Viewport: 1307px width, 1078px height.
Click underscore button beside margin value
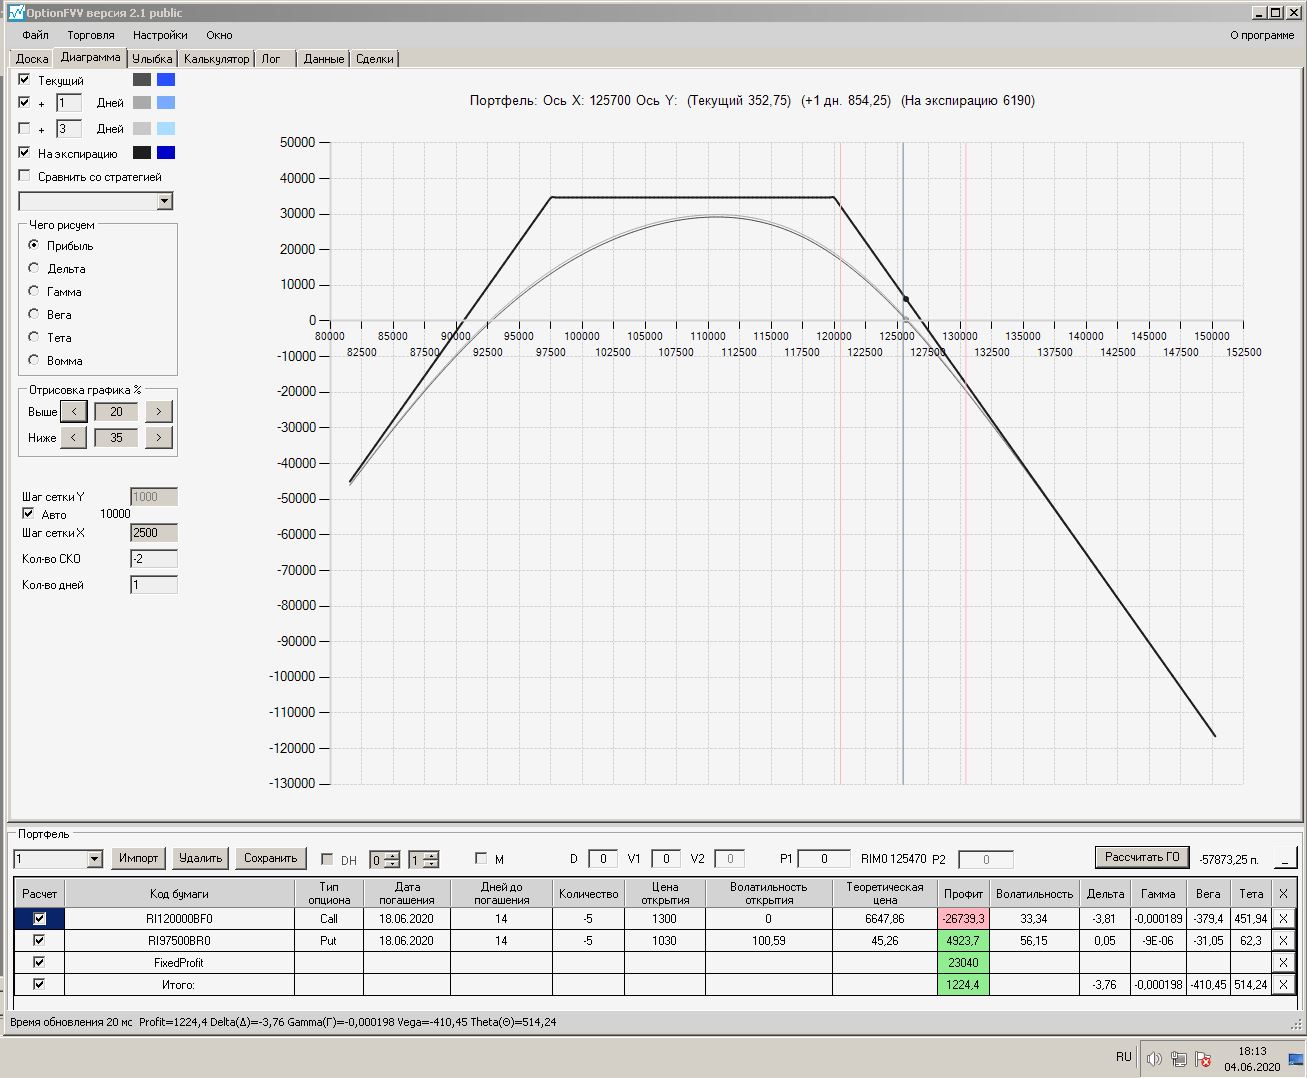pos(1285,858)
